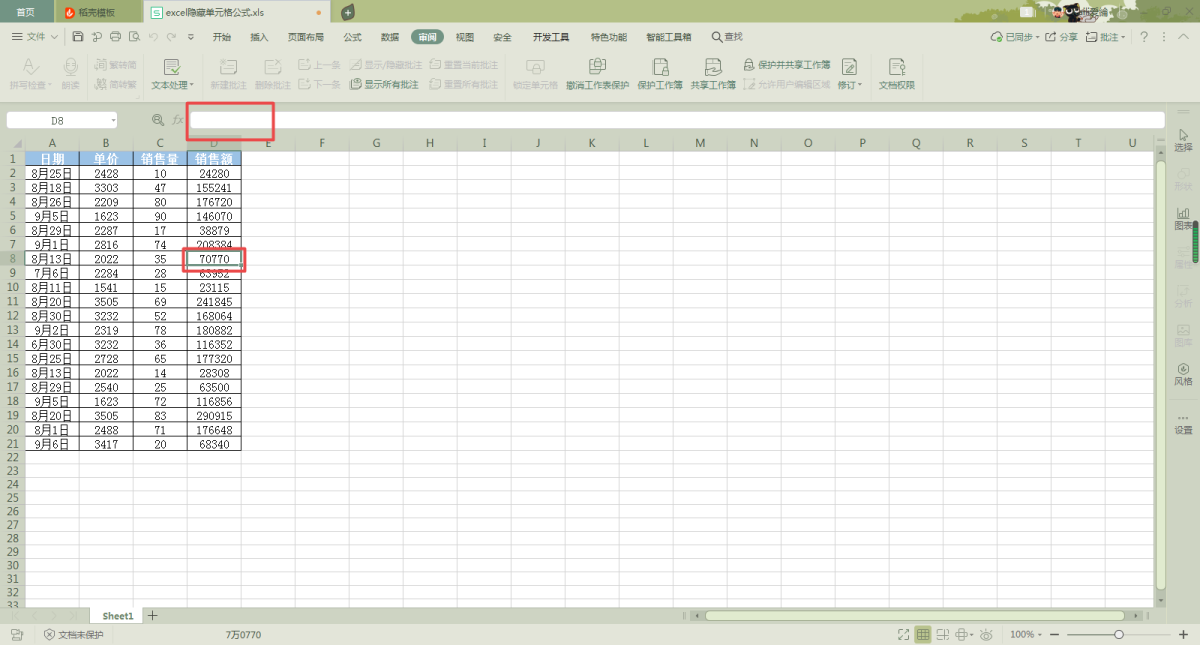Click the insert function fx icon
1200x645 pixels.
coord(178,120)
